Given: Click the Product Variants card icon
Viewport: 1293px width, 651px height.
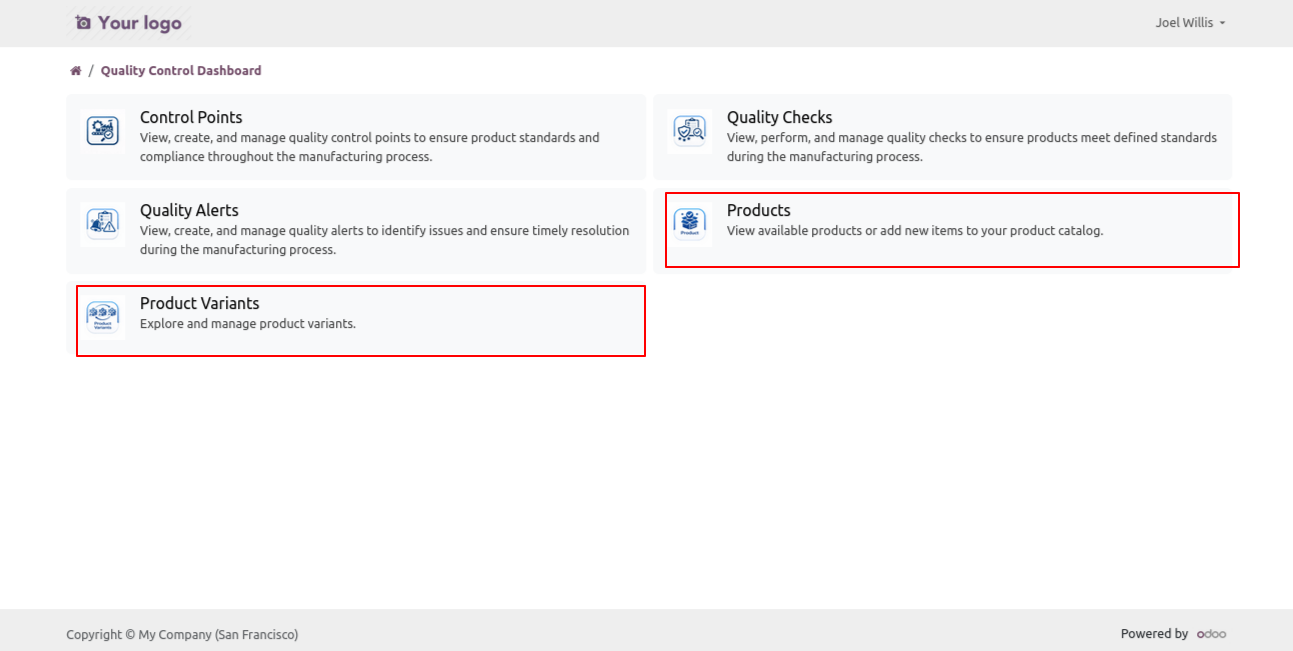Looking at the screenshot, I should click(x=103, y=317).
